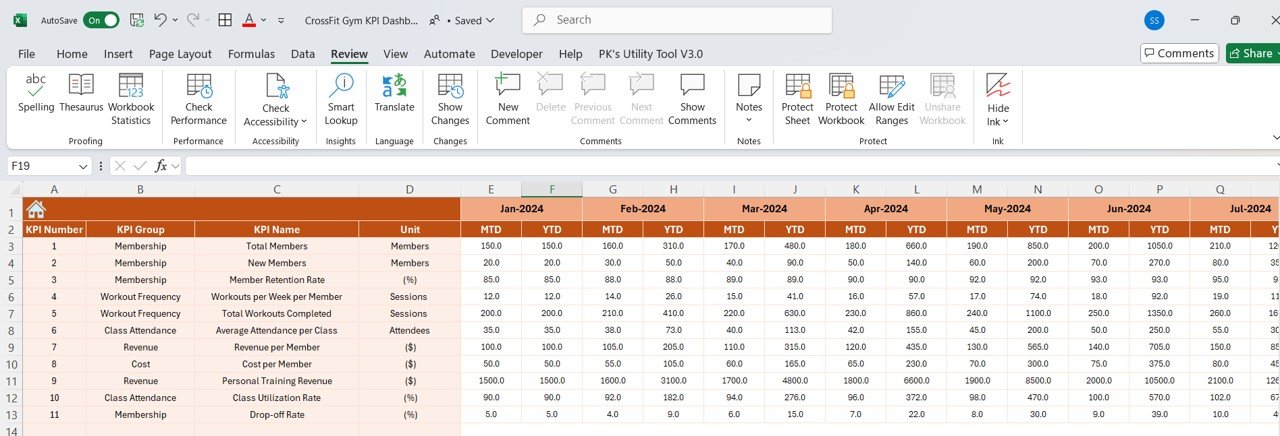
Task: Switch to the Data tab
Action: 303,54
